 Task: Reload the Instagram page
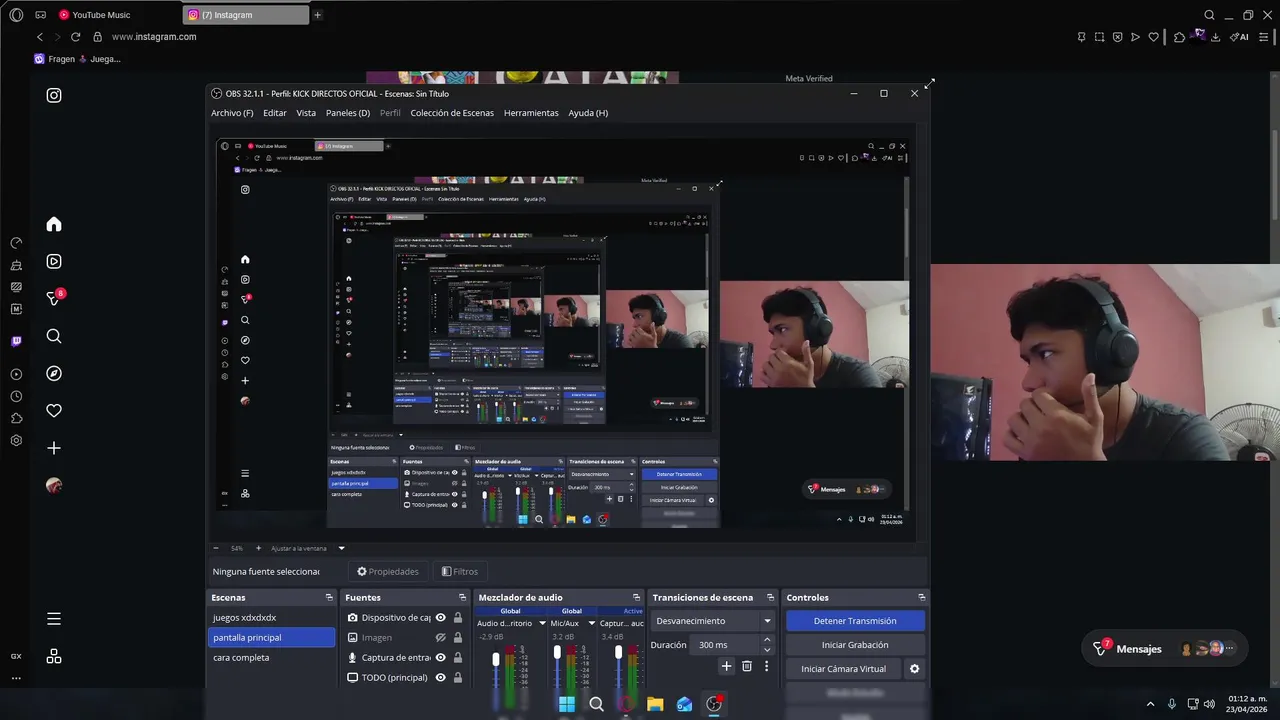(x=75, y=37)
